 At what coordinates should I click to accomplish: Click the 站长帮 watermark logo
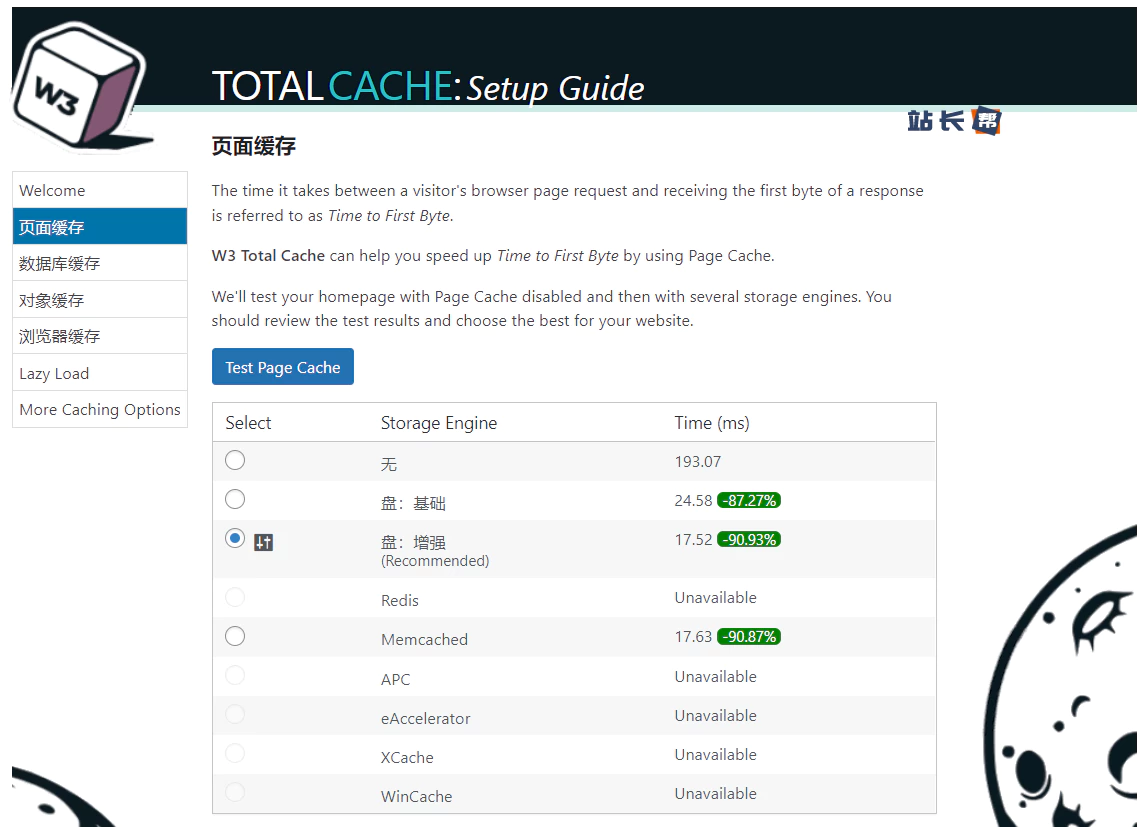point(953,121)
